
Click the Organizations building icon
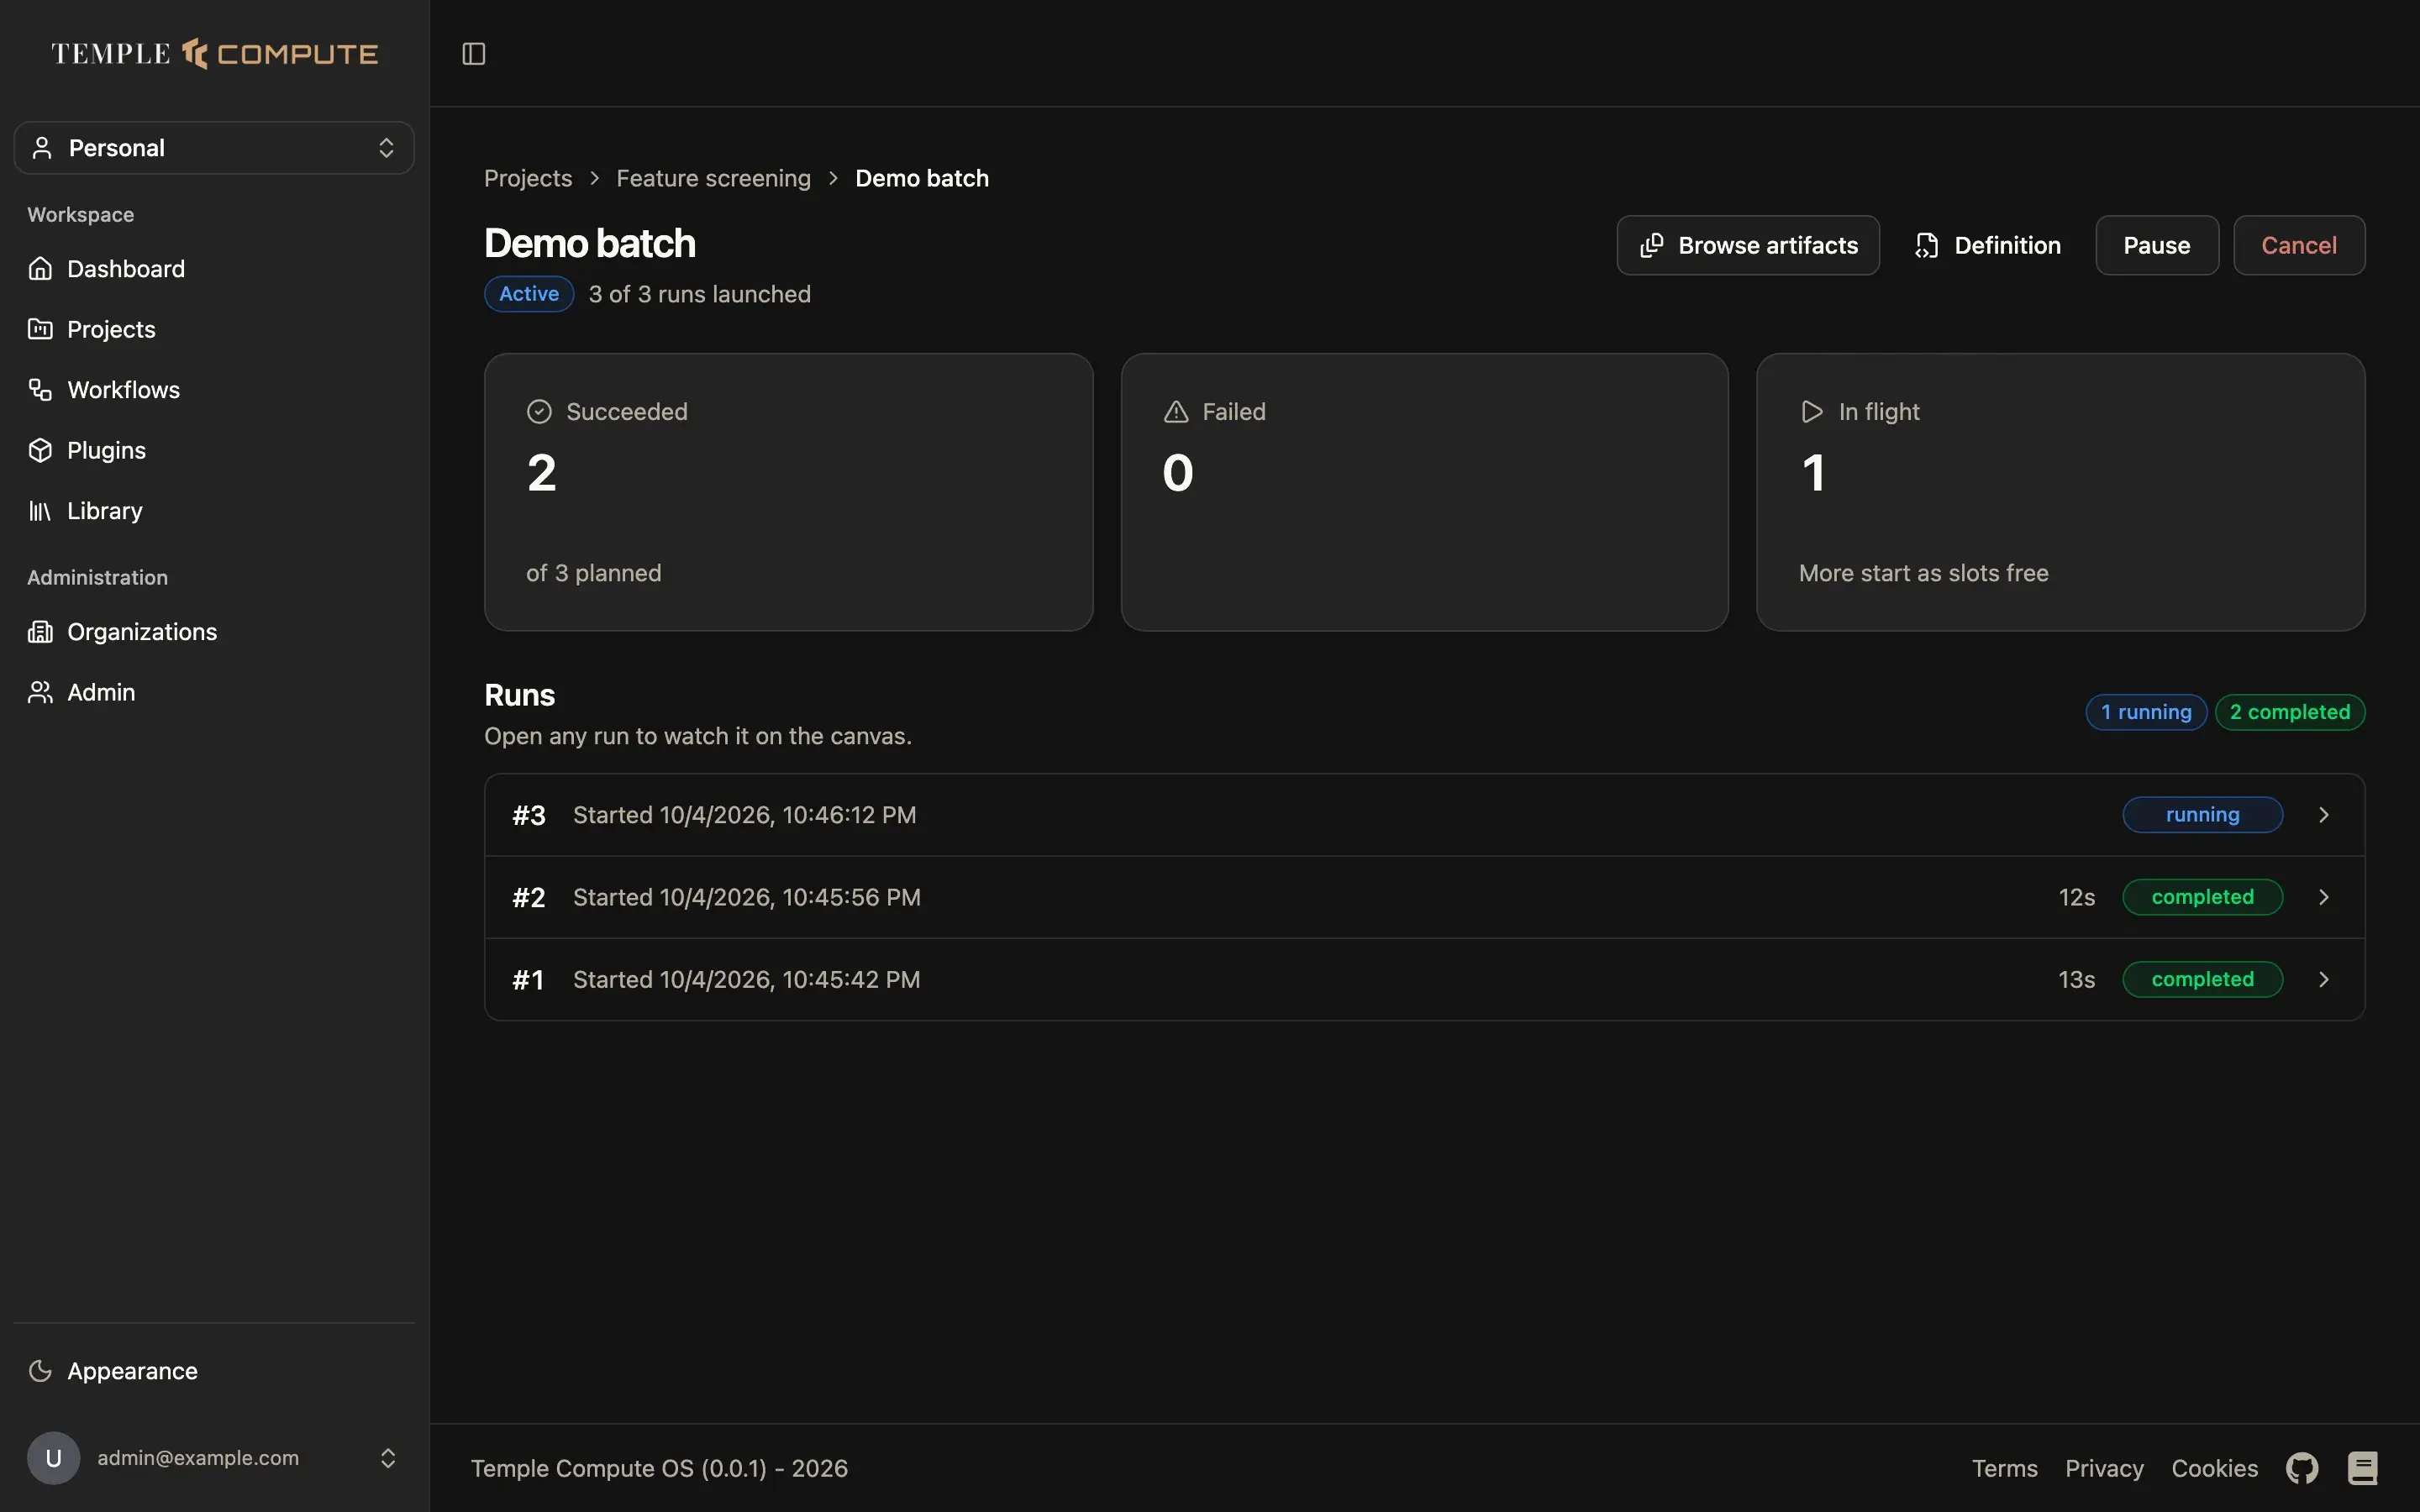point(40,632)
